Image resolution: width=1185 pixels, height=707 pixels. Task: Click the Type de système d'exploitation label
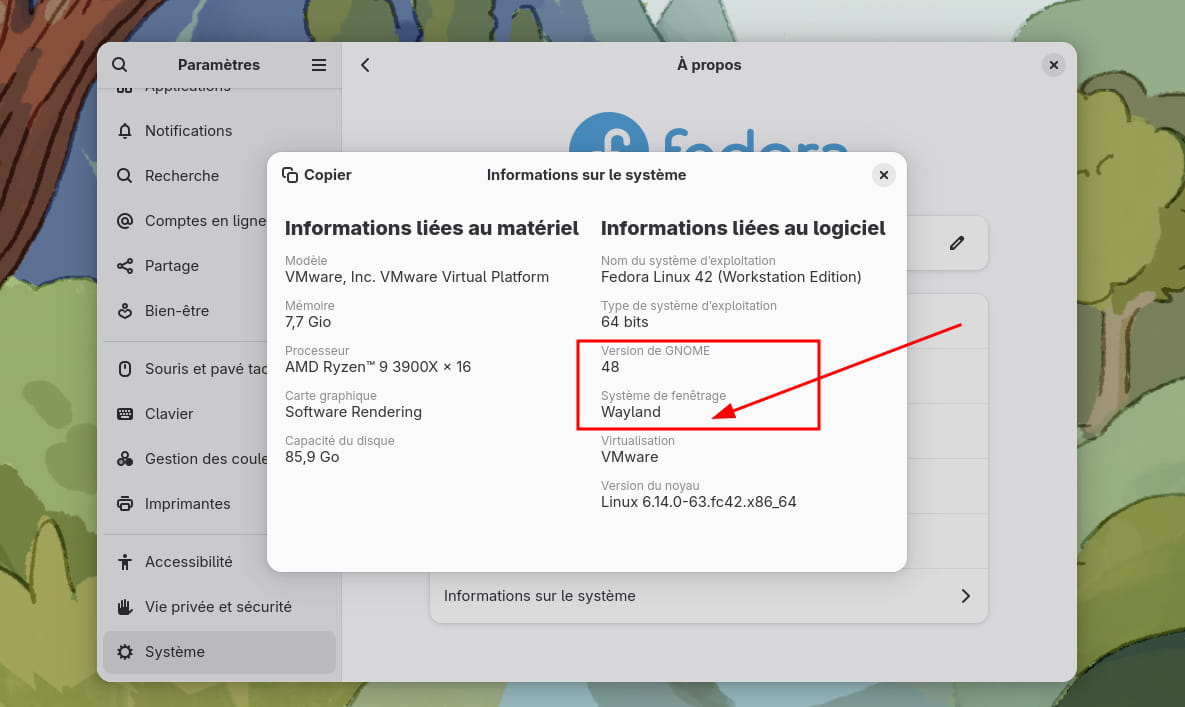688,306
